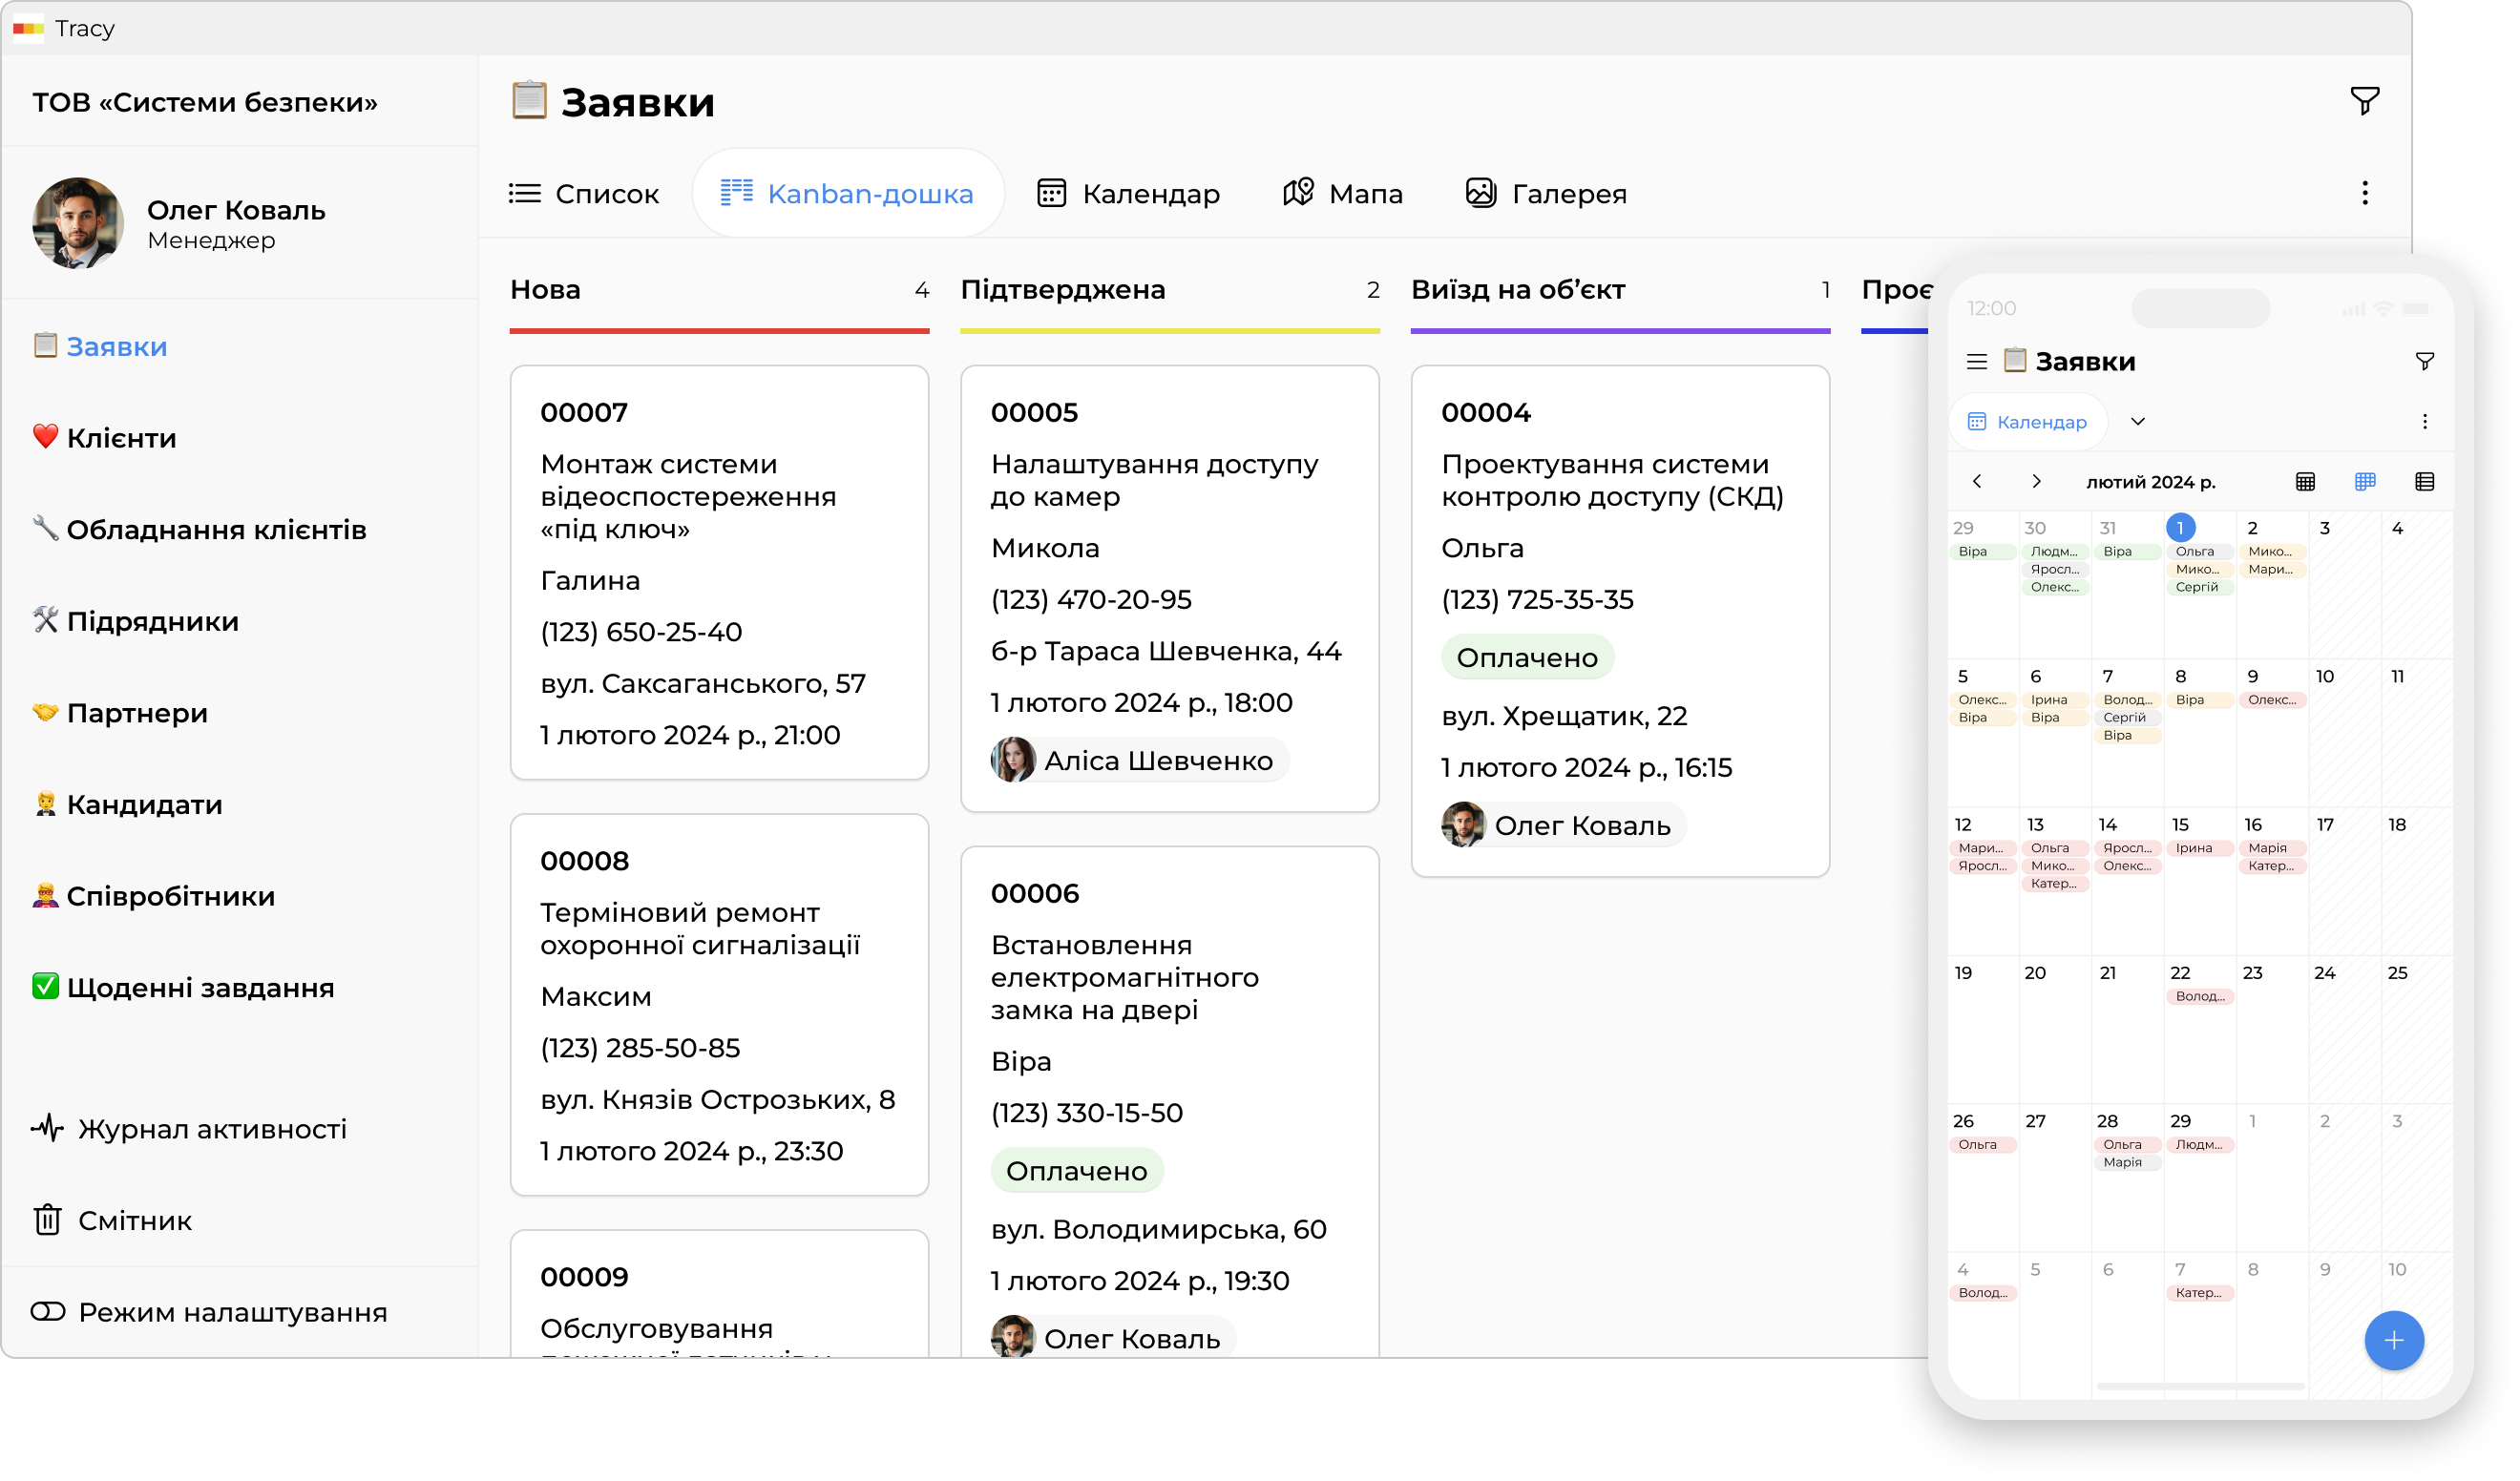Switch to the Календар tab
The height and width of the screenshot is (1481, 2520).
[x=1128, y=193]
